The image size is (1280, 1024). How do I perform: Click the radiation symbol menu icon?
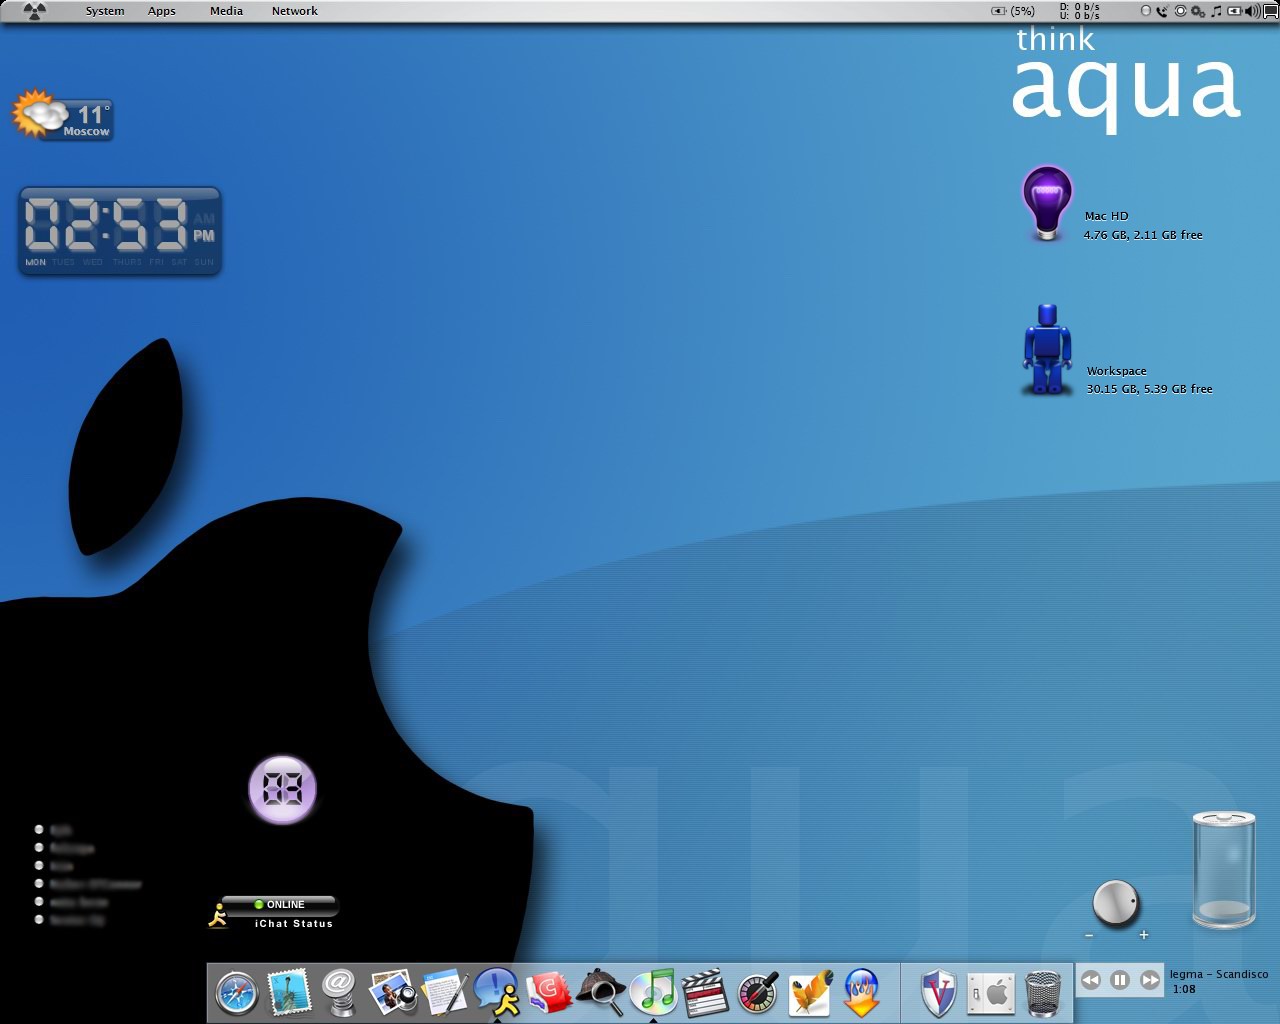35,11
